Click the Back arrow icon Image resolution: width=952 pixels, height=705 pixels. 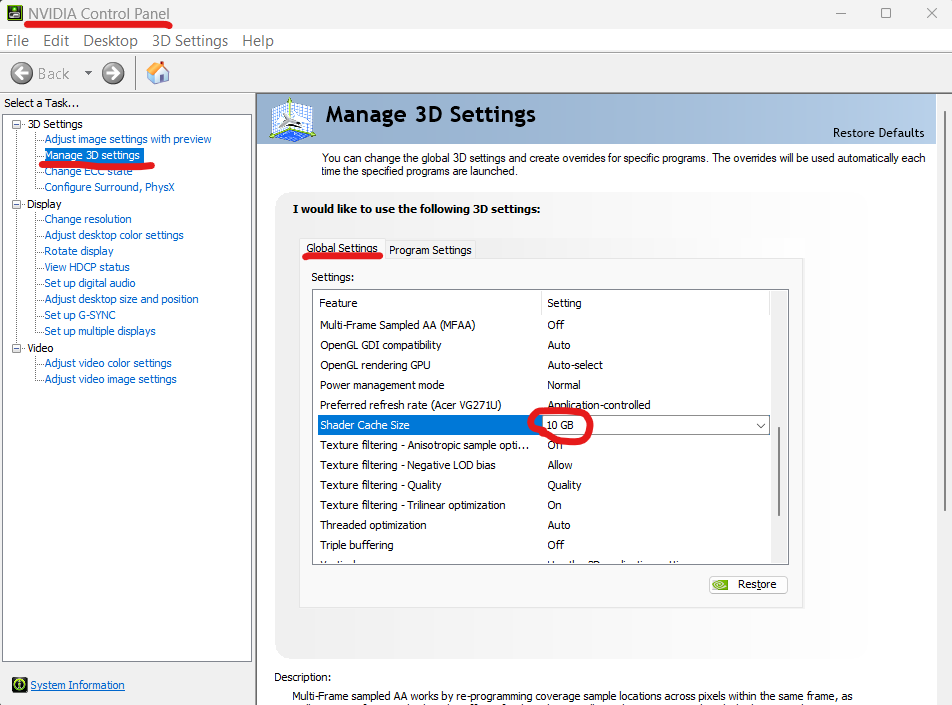point(22,73)
